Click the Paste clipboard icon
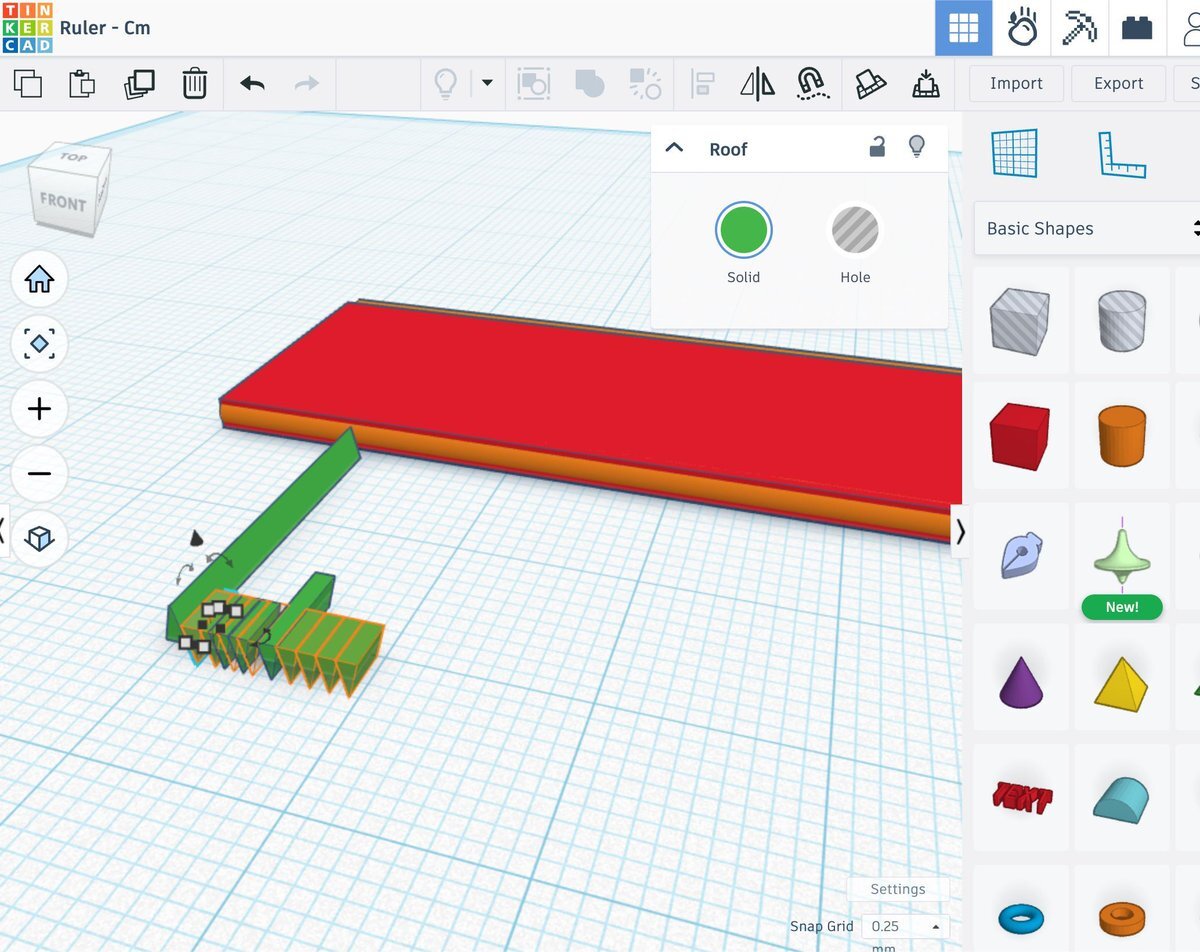 [82, 84]
